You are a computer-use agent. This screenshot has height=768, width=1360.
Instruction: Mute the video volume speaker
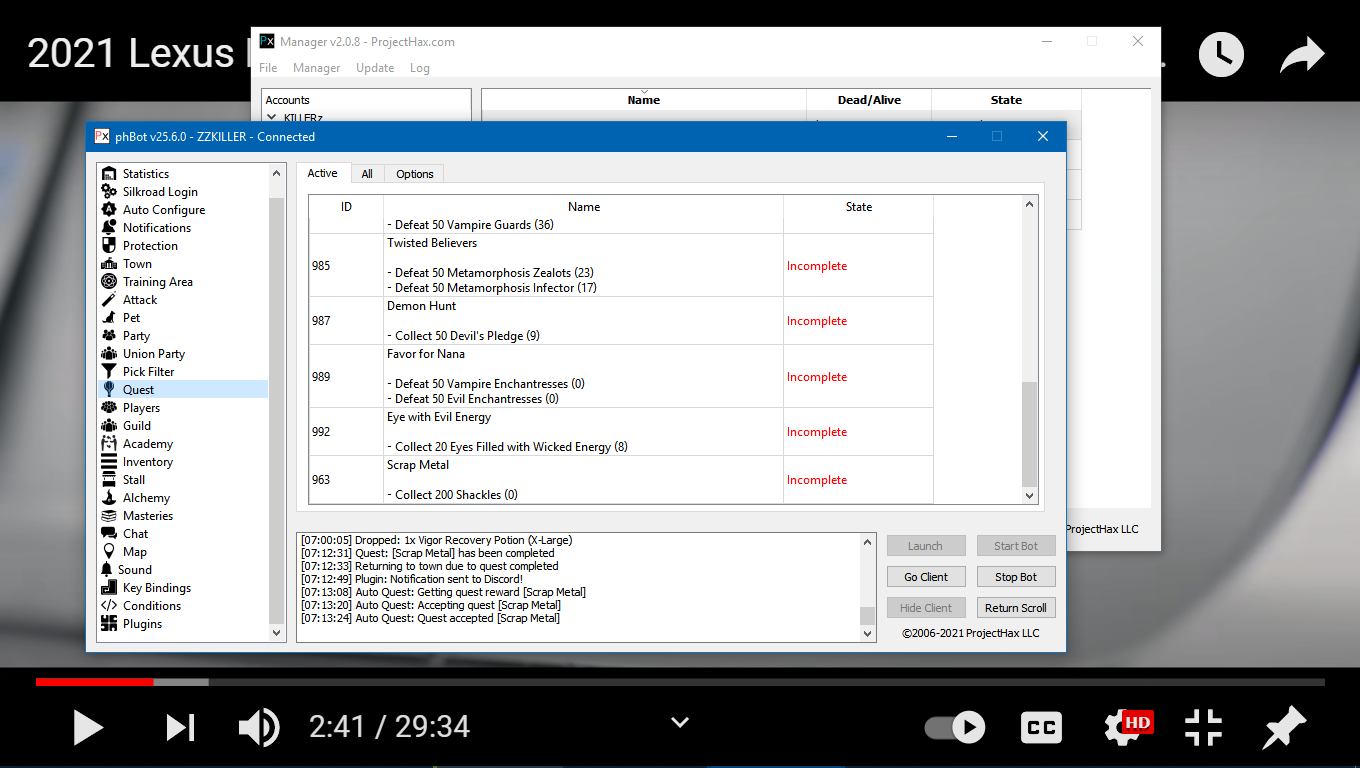click(258, 727)
